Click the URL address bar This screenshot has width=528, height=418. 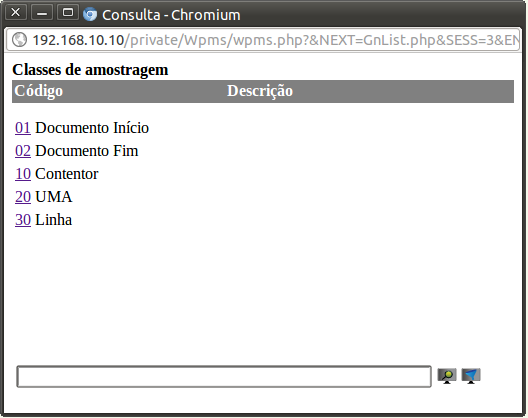point(263,40)
